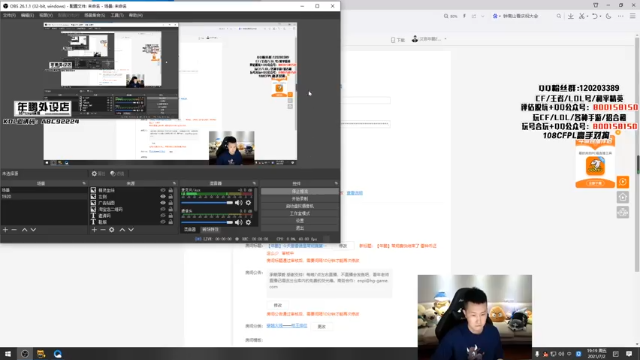Image resolution: width=640 pixels, height=360 pixels.
Task: Move source down with arrow in sources panel
Action: [x=131, y=230]
